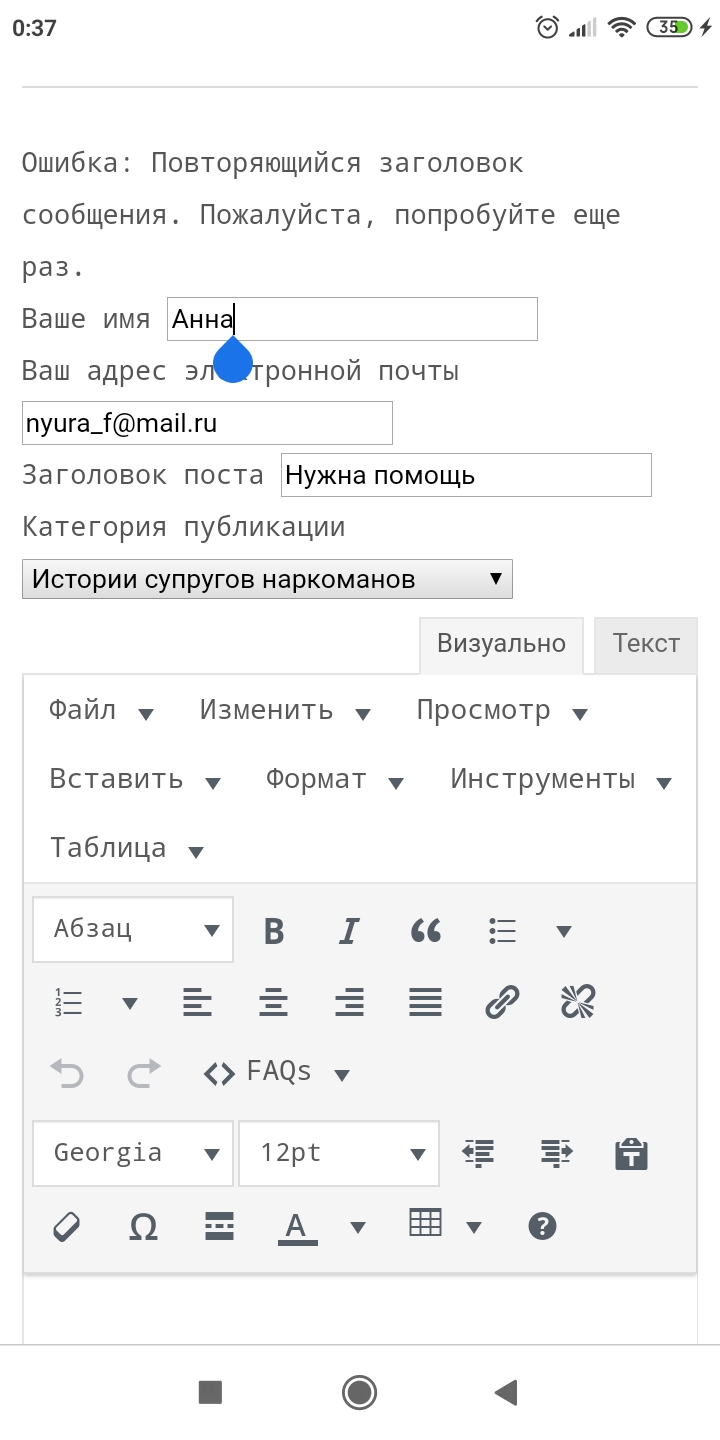
Task: Open the editor help question mark icon
Action: coord(542,1226)
